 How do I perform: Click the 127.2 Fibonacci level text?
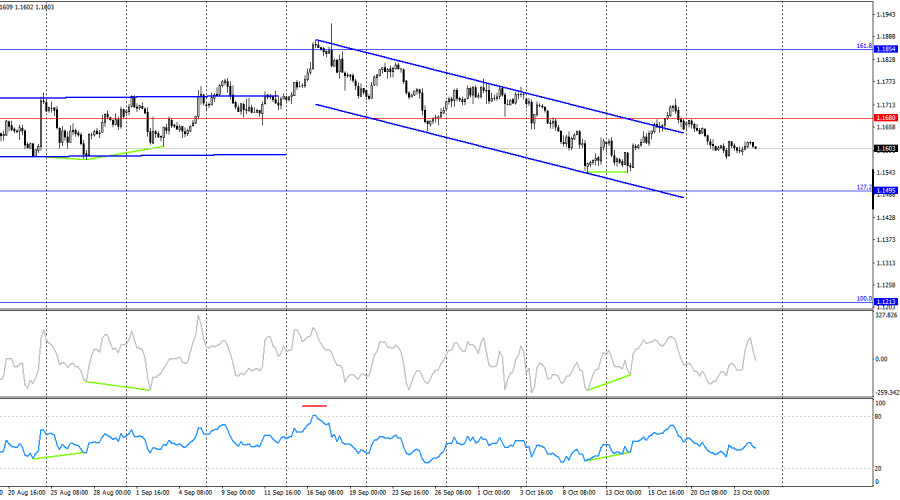863,187
